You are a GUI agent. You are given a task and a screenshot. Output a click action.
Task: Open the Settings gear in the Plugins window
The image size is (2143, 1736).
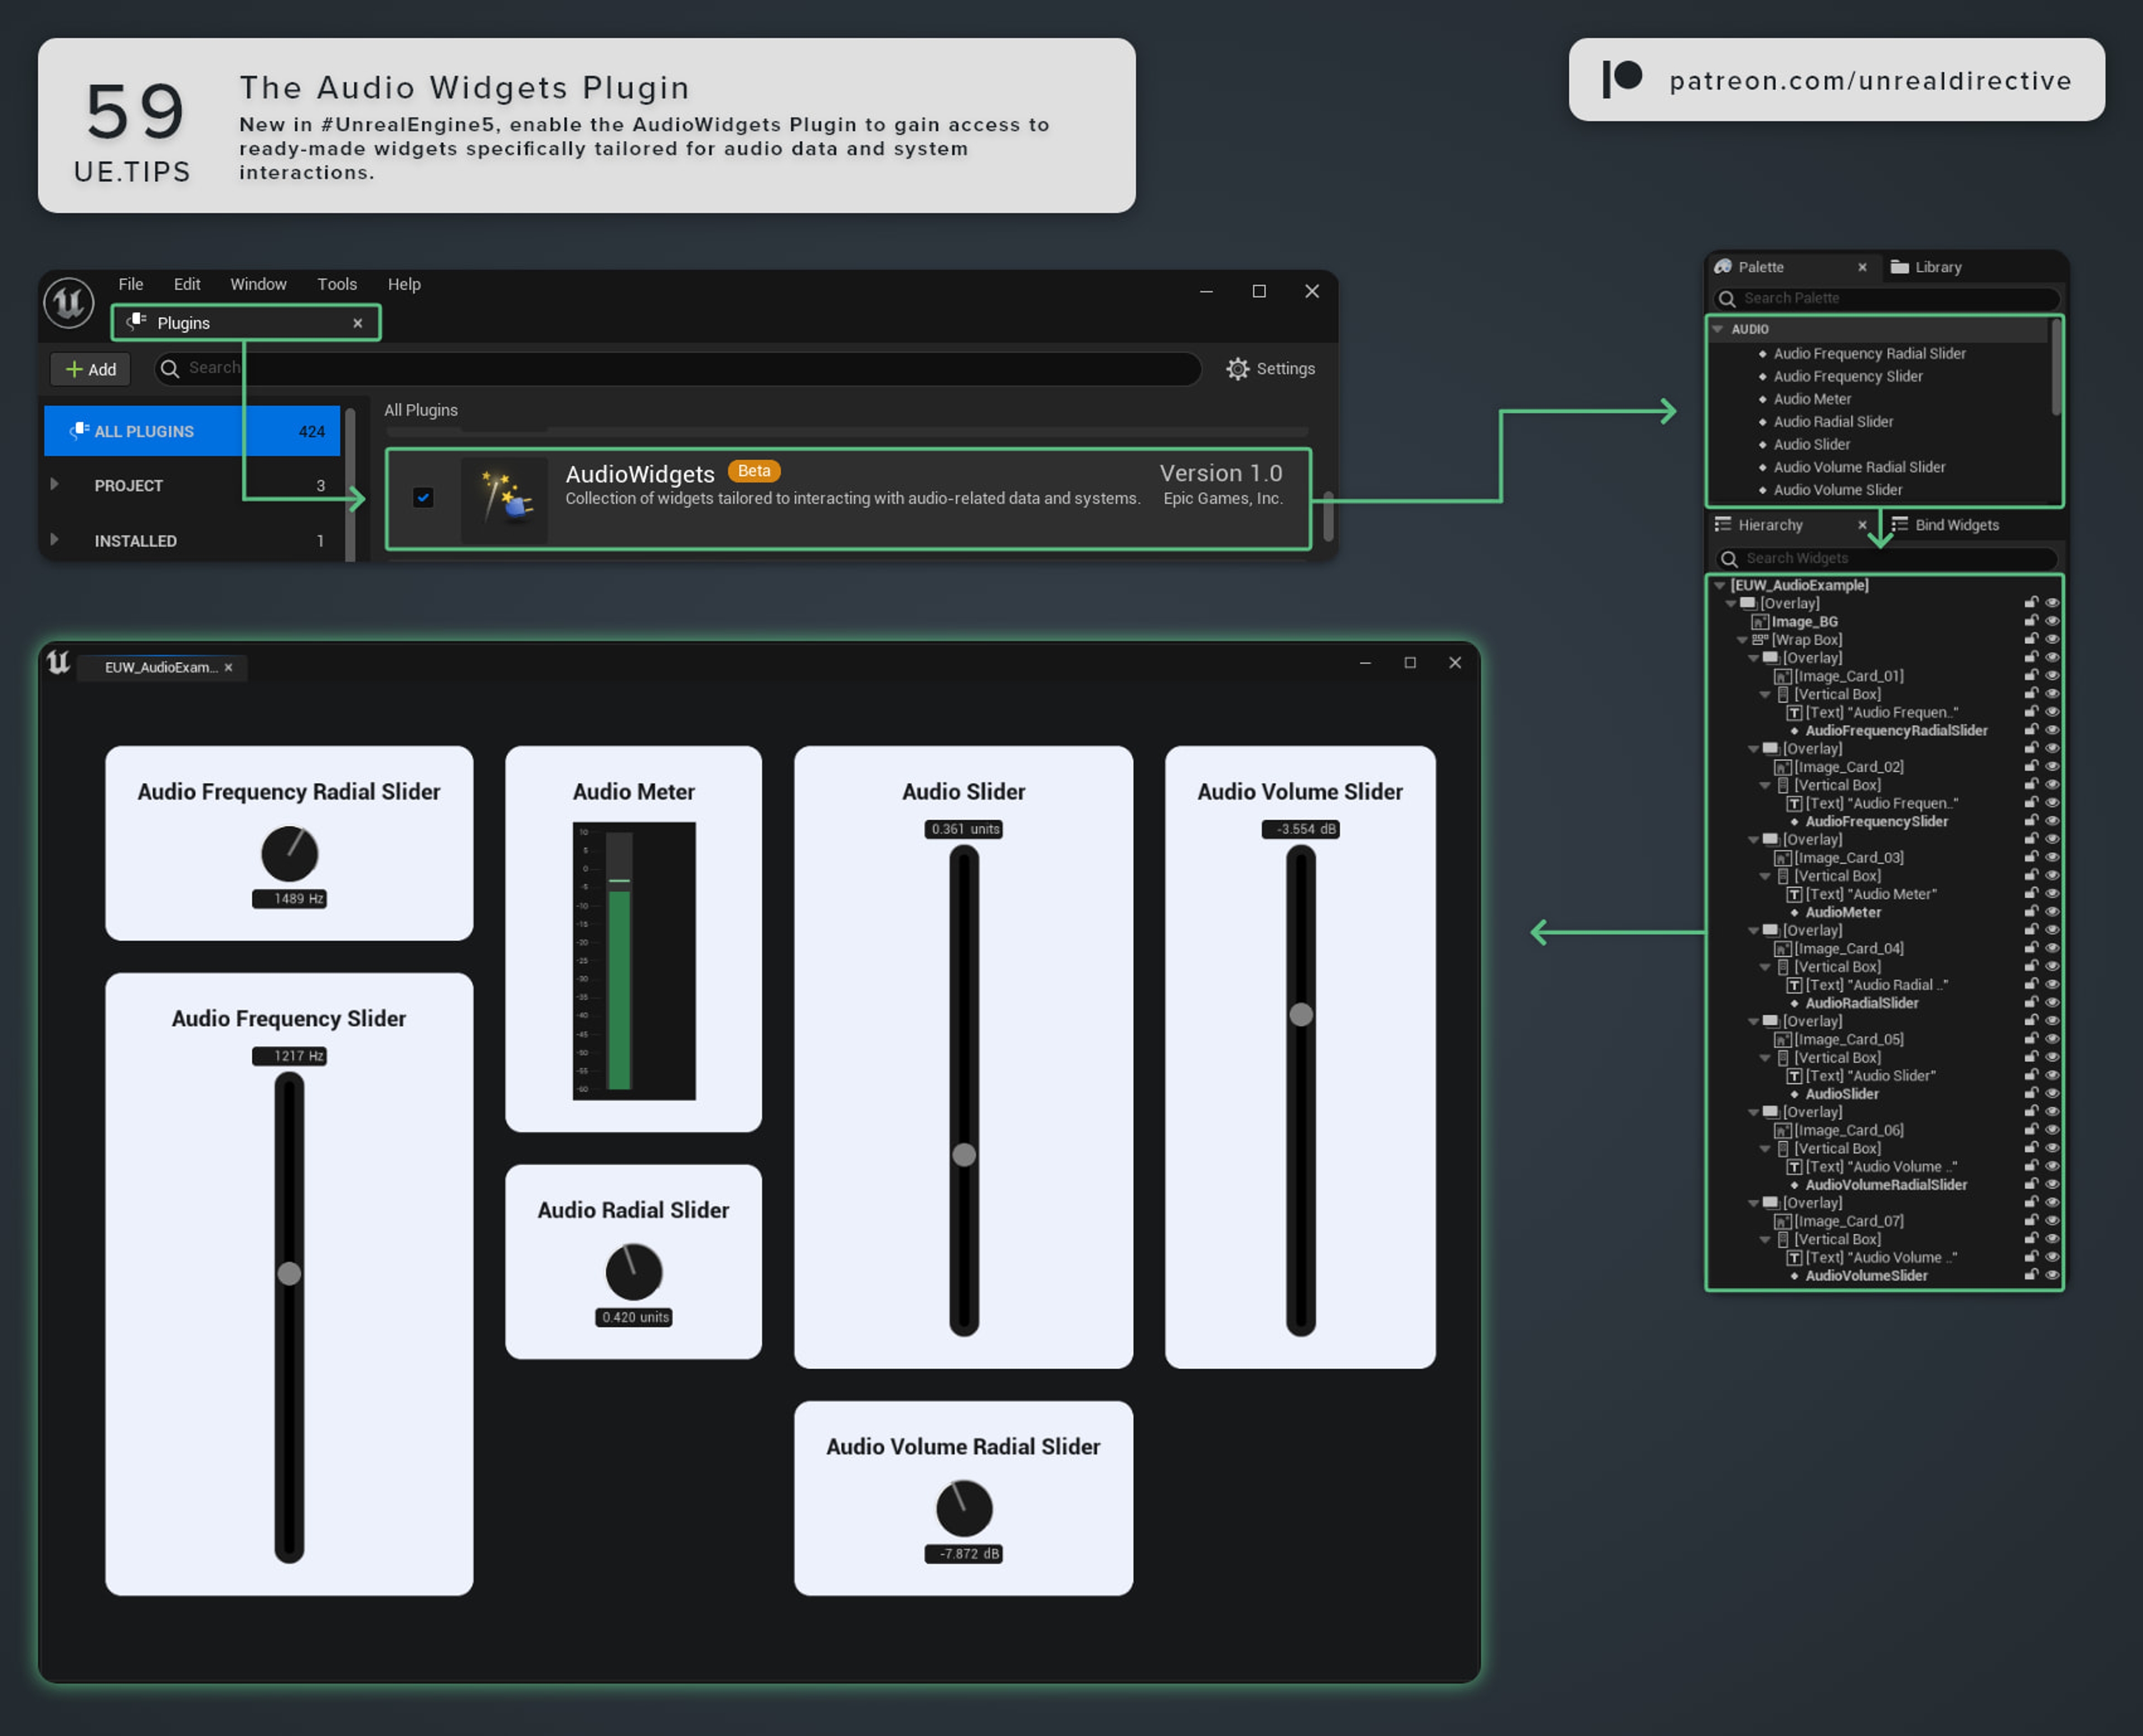pyautogui.click(x=1238, y=369)
